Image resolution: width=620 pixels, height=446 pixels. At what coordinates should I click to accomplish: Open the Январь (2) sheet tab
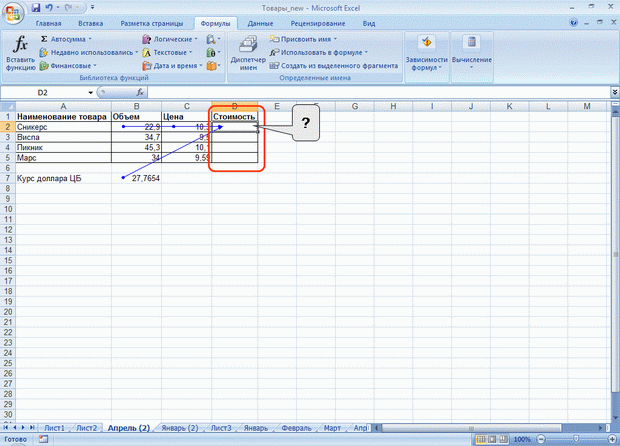point(180,428)
